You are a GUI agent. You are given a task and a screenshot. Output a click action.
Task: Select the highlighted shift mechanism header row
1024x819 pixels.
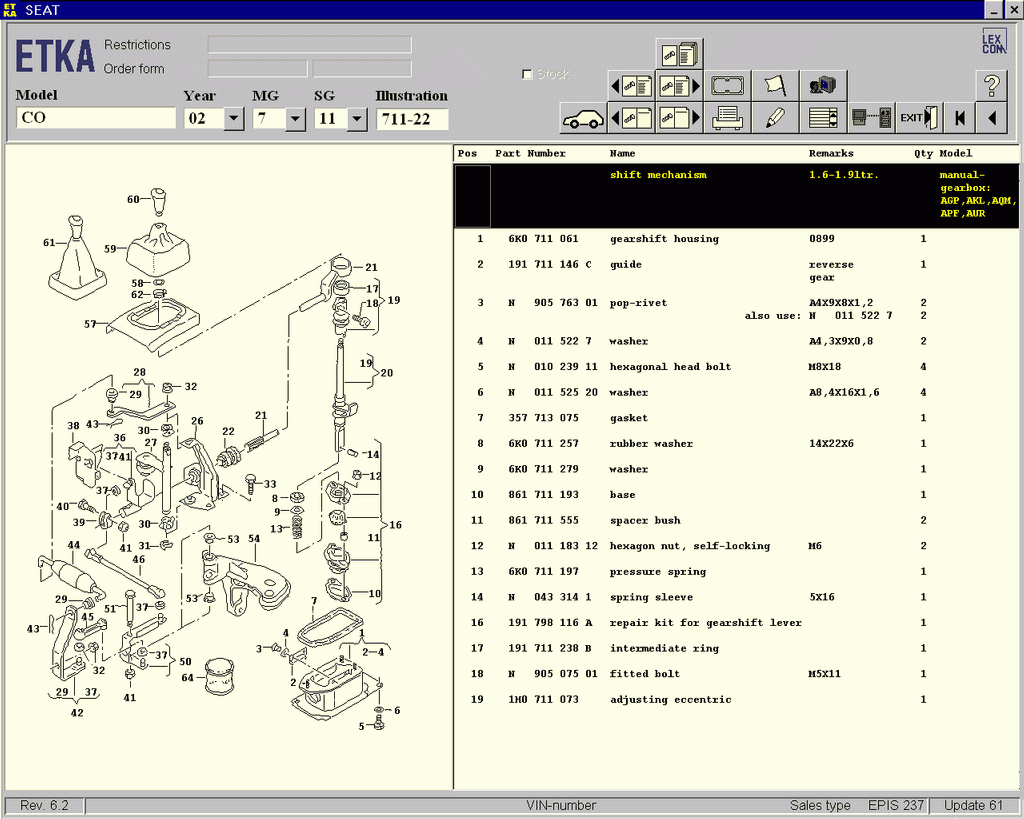coord(736,195)
